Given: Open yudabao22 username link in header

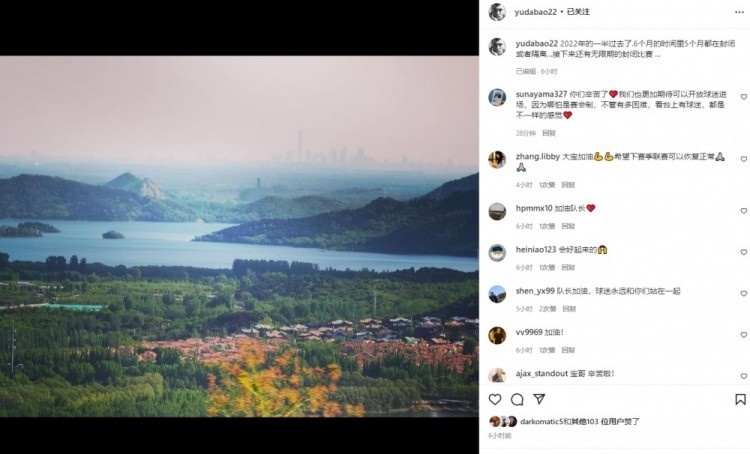Looking at the screenshot, I should coord(536,12).
